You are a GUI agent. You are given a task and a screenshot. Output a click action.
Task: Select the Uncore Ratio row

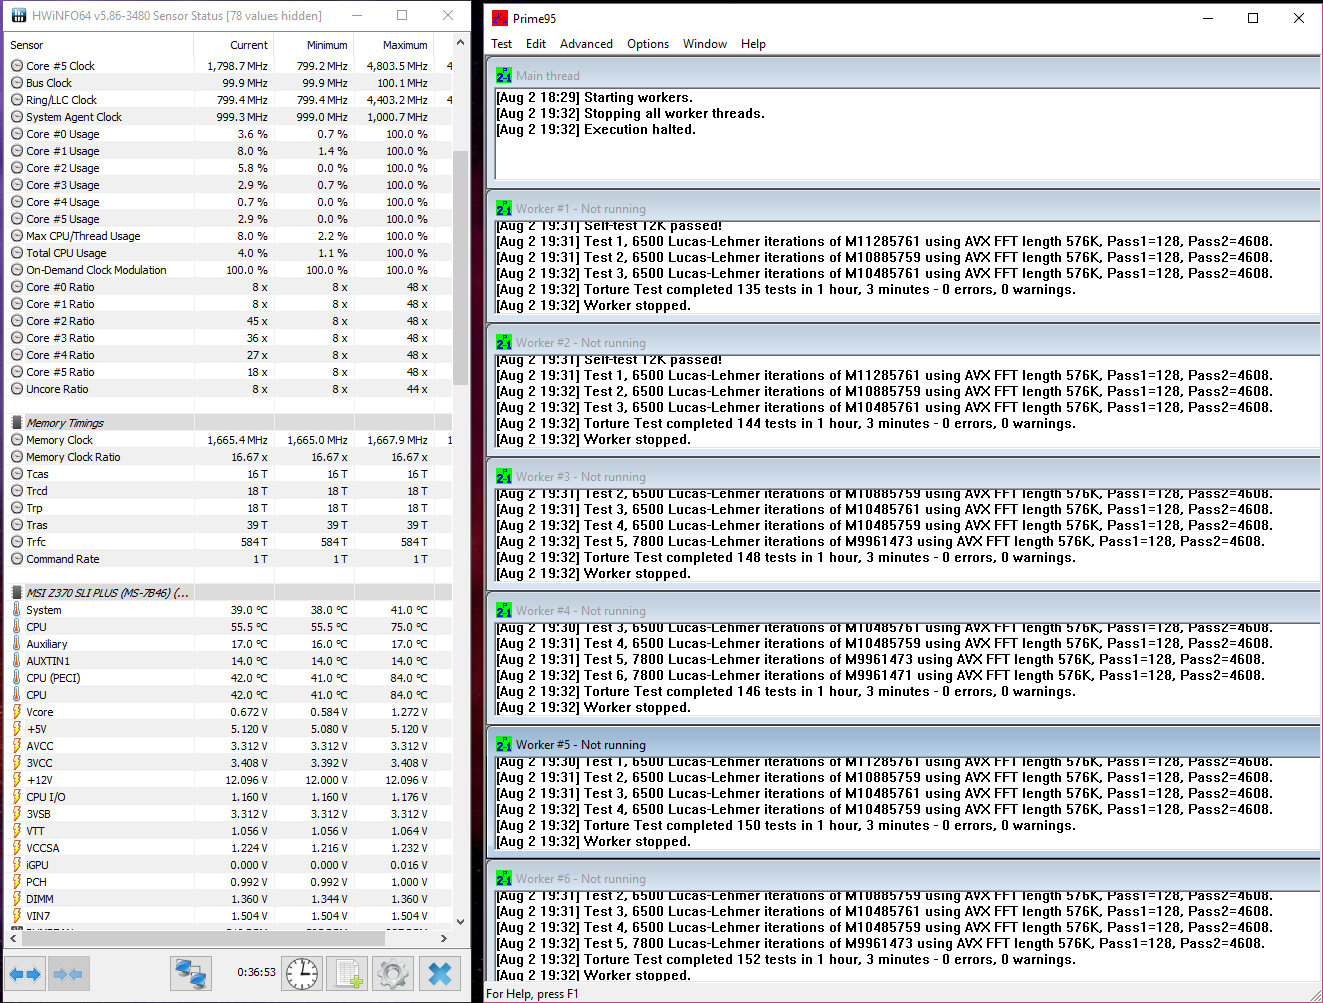229,389
